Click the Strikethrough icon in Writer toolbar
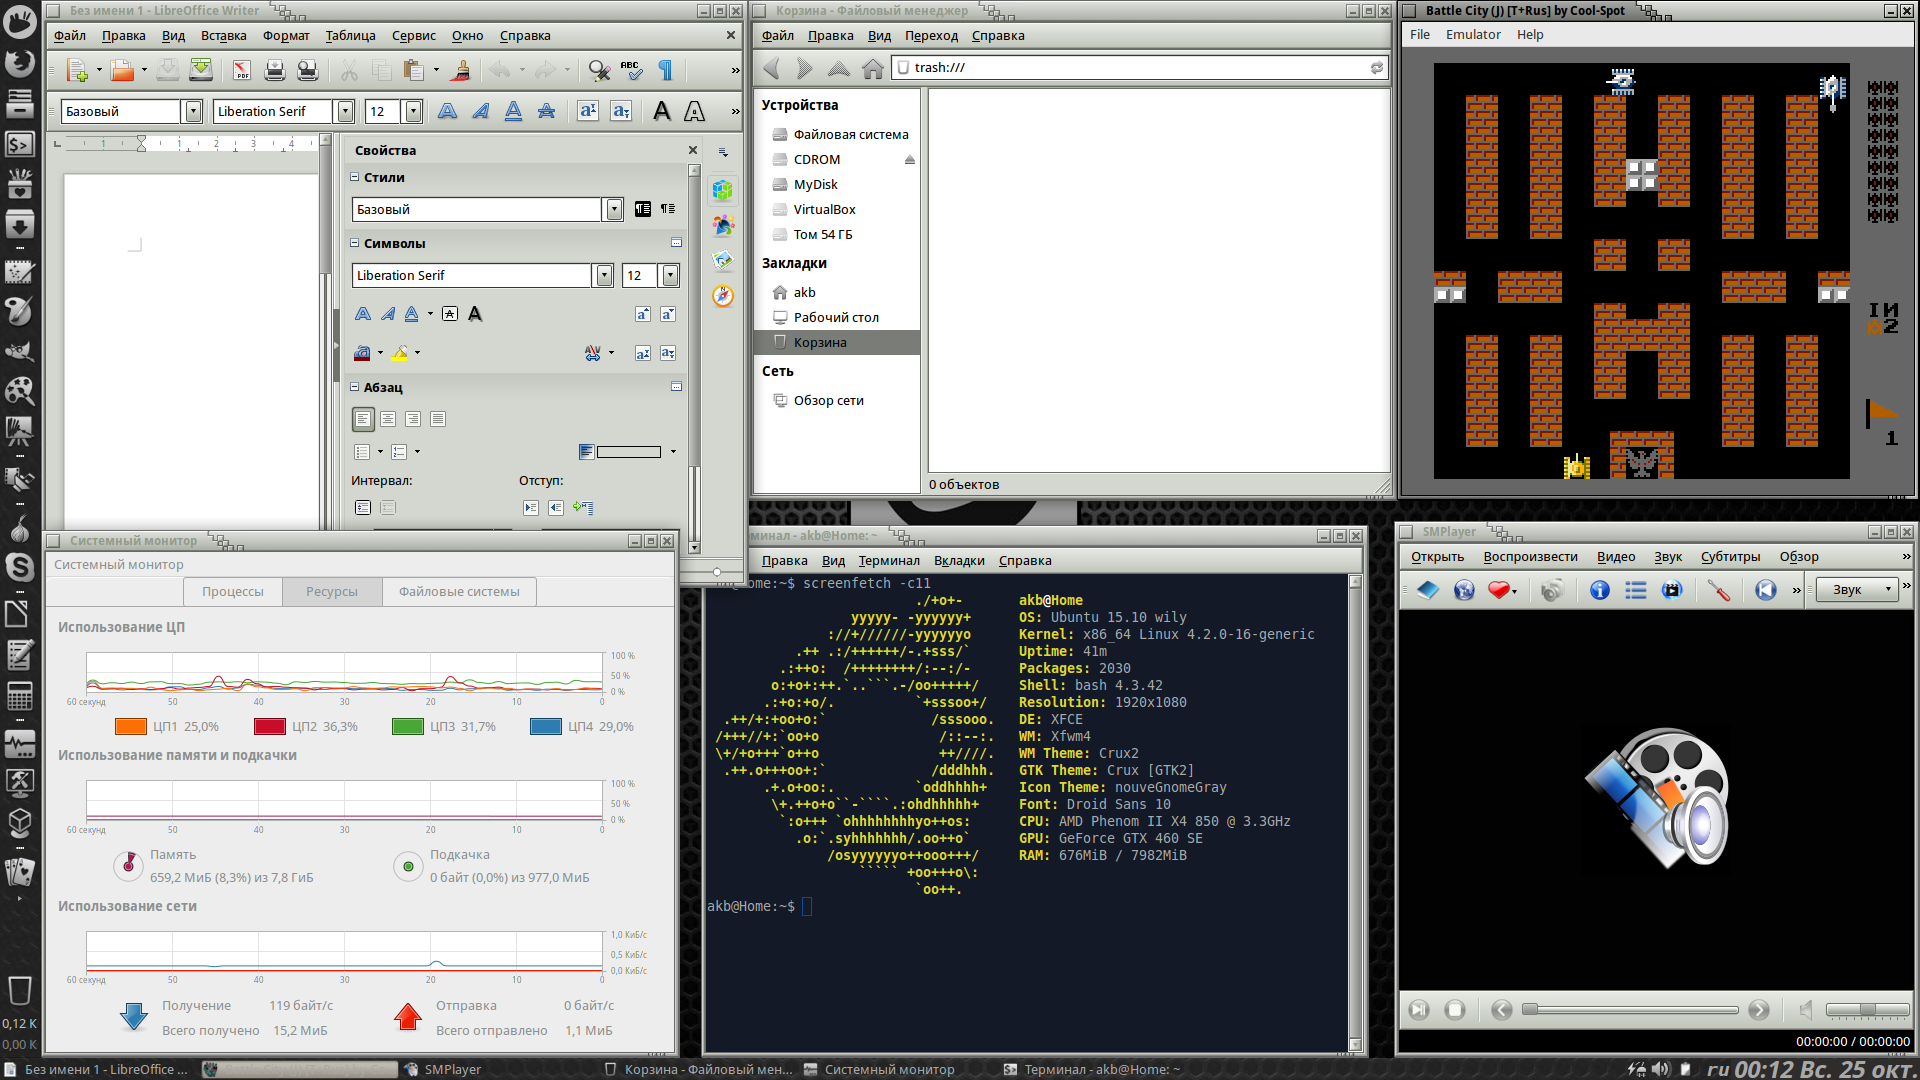Screen dimensions: 1920x1080 coord(546,111)
